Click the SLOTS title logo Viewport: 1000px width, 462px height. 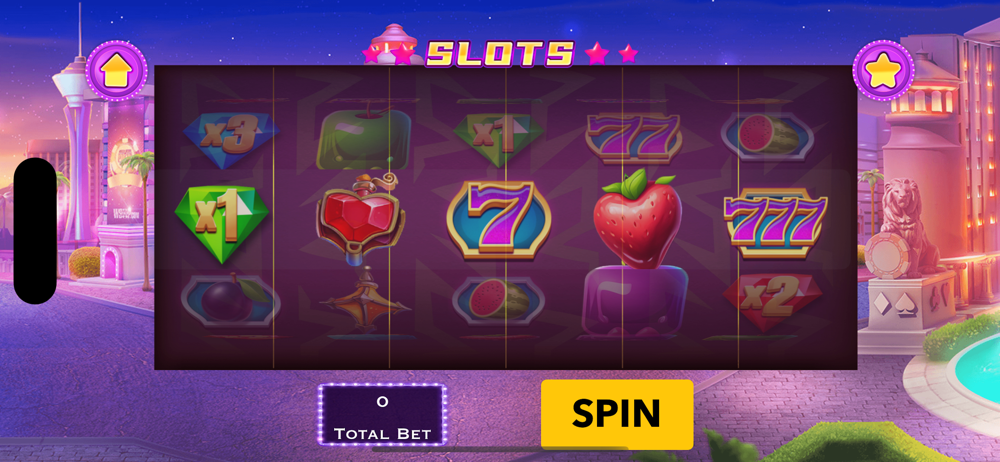tap(499, 54)
